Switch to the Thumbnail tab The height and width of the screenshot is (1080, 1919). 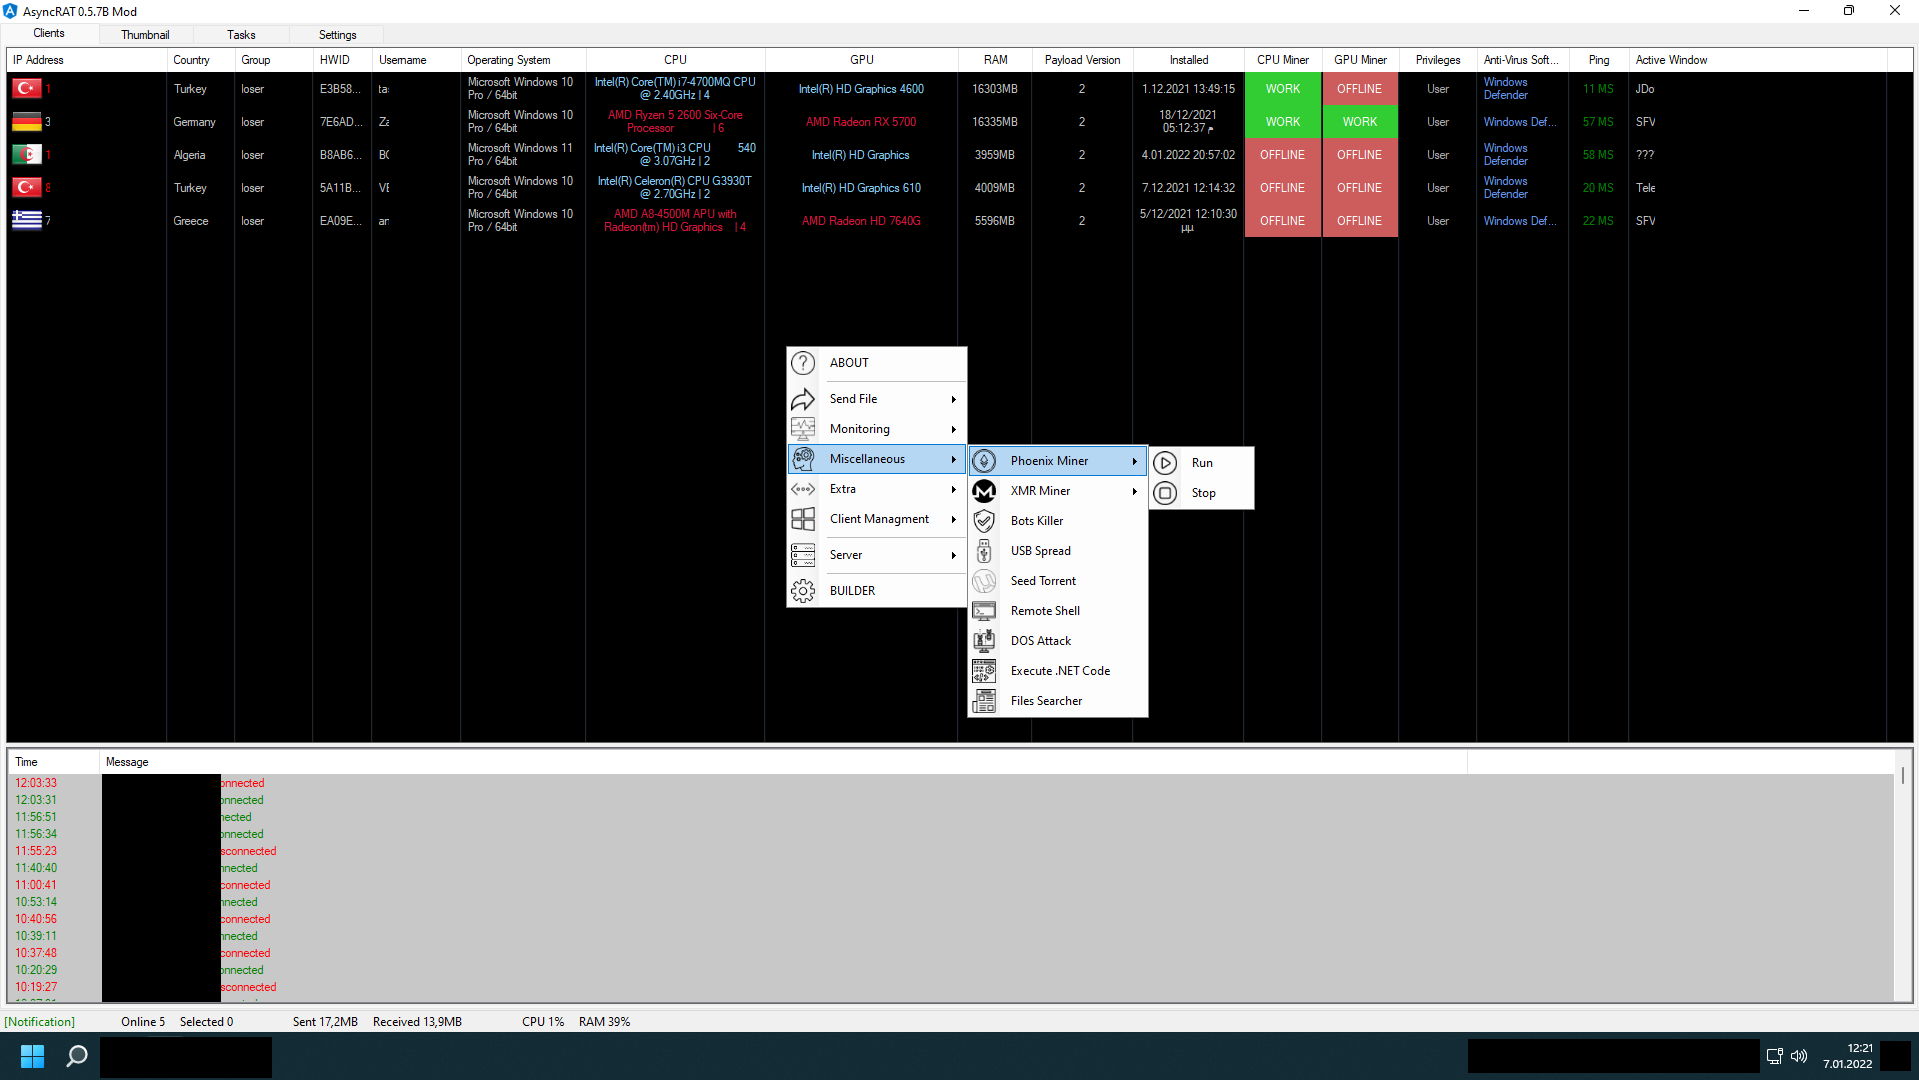[145, 35]
